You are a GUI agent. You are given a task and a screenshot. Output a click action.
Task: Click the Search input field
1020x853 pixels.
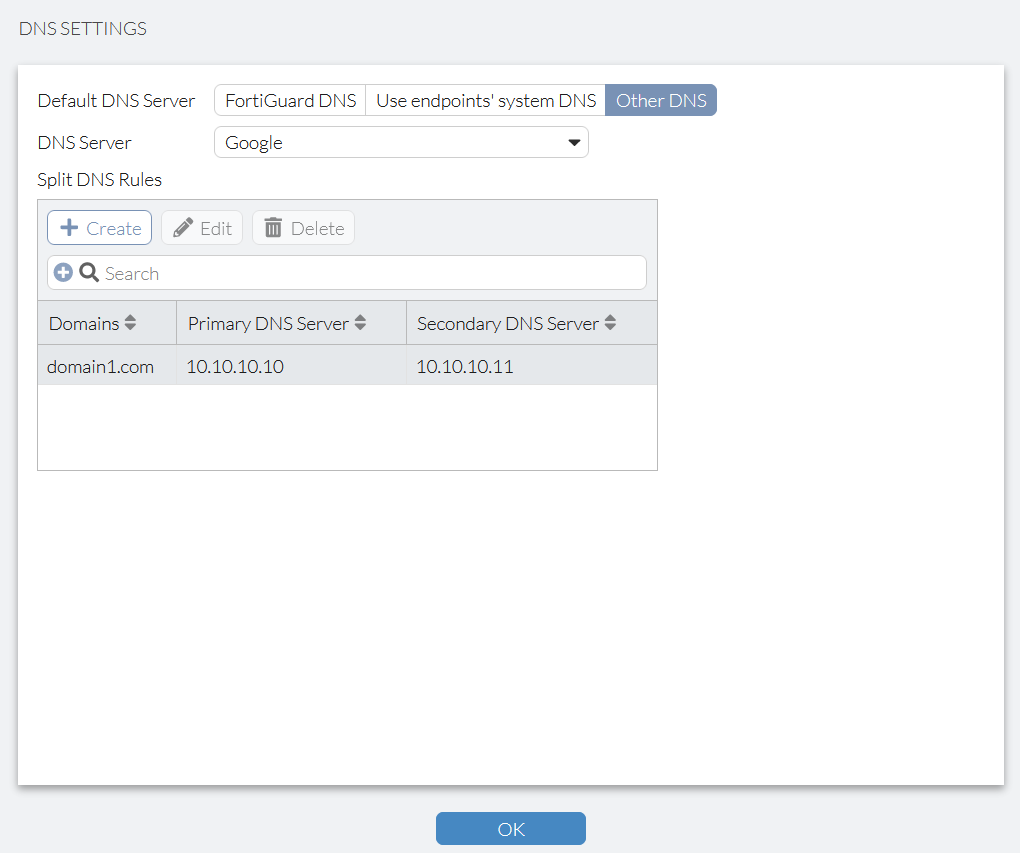coord(300,272)
